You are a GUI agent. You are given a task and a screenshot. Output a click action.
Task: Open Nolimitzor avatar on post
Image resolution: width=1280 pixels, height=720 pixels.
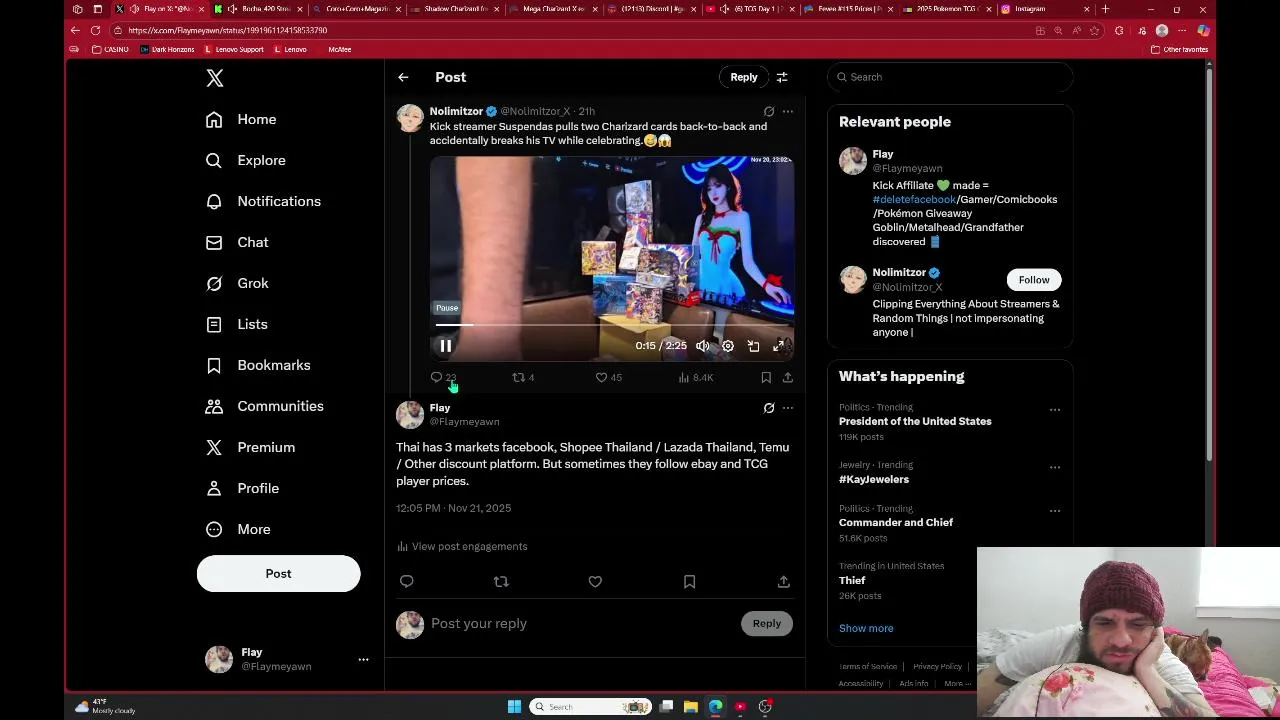(x=410, y=118)
